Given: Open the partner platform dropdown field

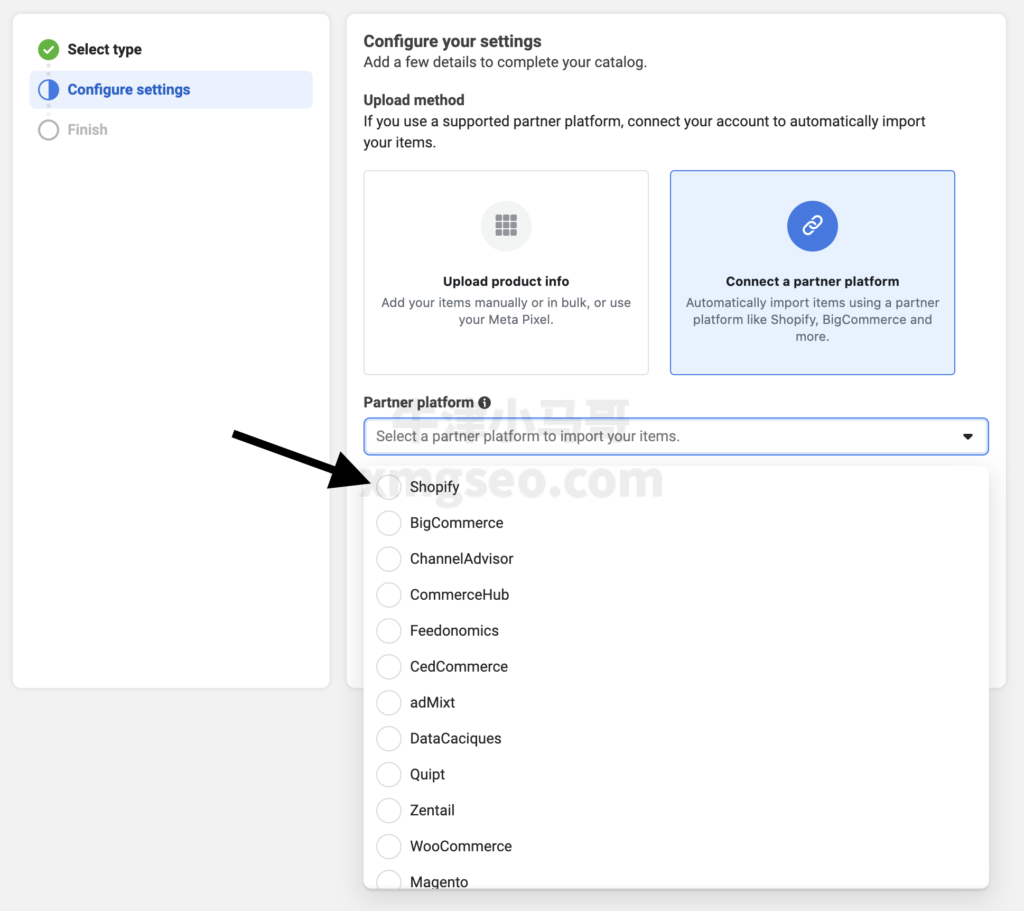Looking at the screenshot, I should (676, 436).
